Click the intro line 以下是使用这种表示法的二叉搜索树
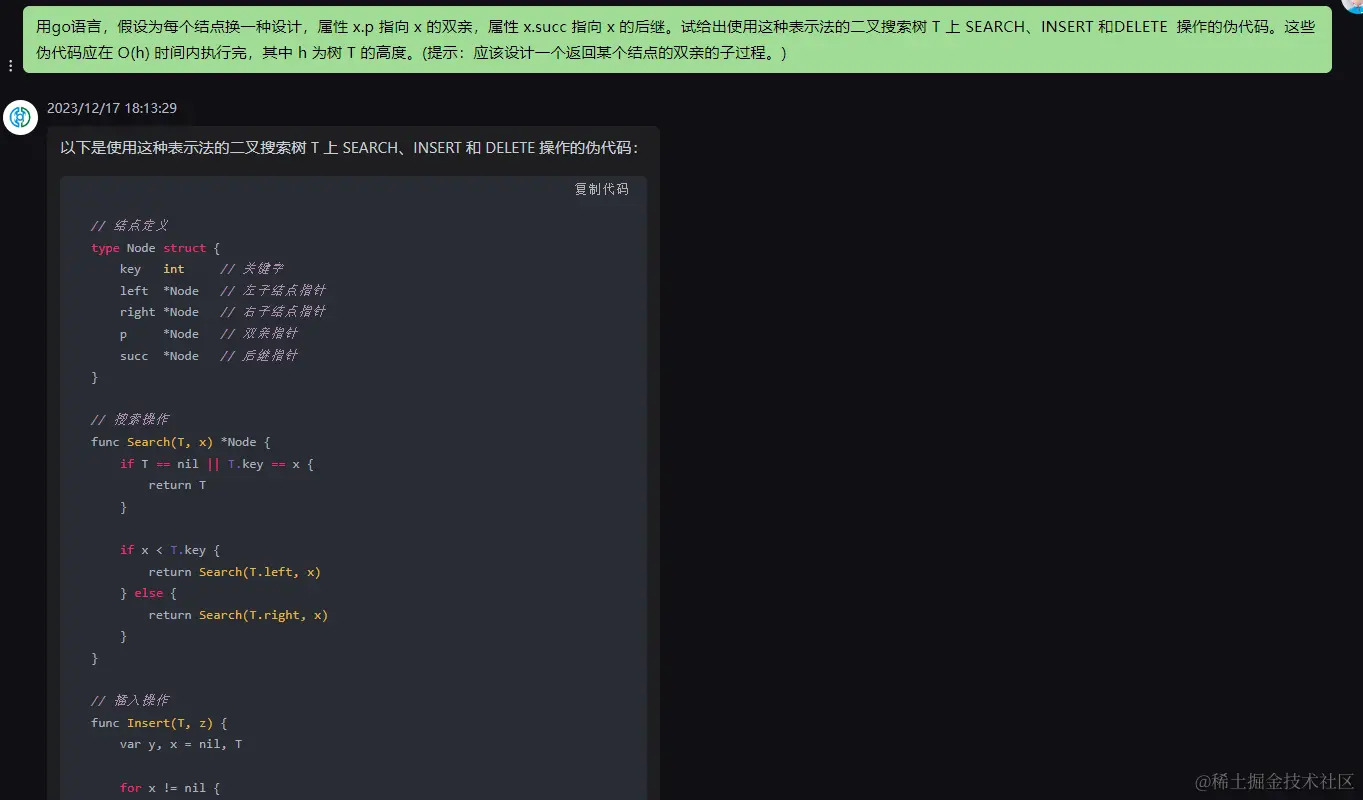 coord(349,148)
